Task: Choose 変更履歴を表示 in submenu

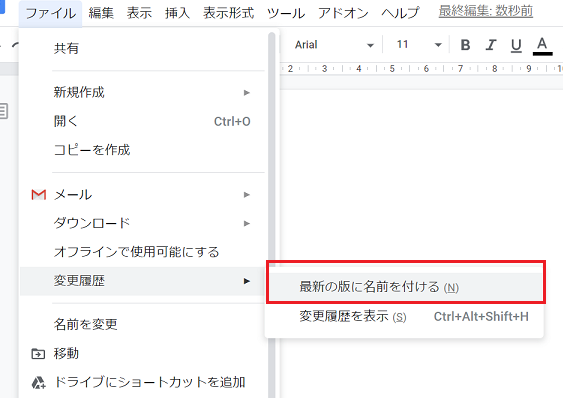Action: [x=405, y=316]
